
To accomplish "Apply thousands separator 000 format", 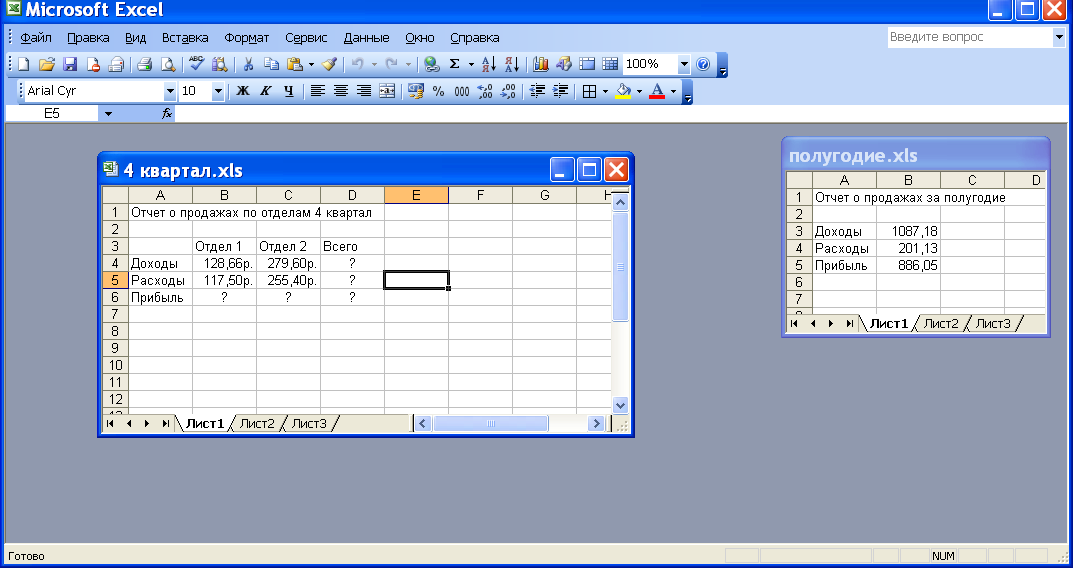I will tap(462, 91).
